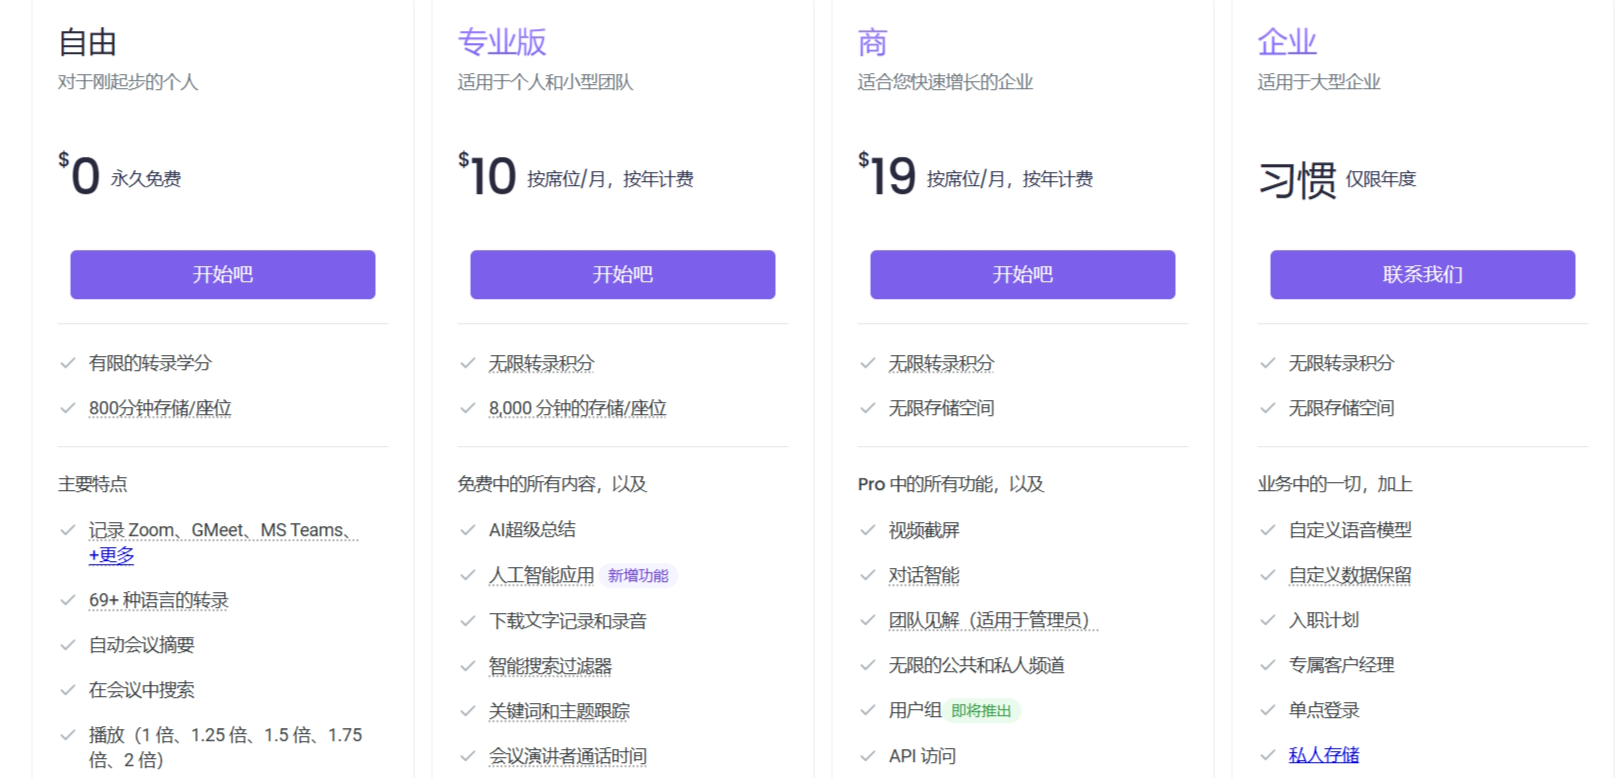The width and height of the screenshot is (1616, 778).
Task: Click the 新增功能 badge
Action: tap(638, 575)
